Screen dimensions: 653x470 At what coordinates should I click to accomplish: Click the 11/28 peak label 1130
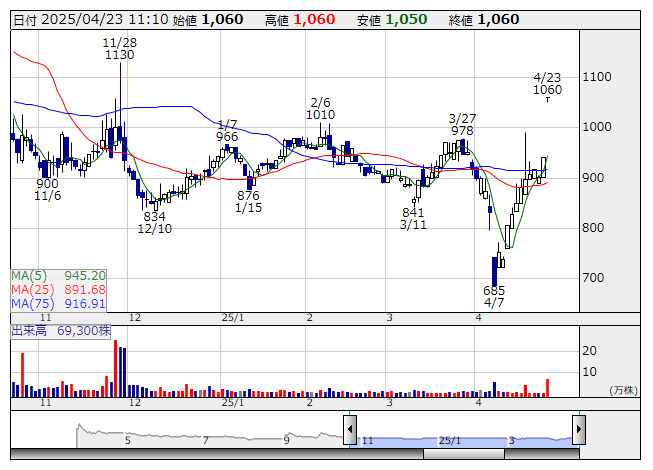[x=119, y=55]
